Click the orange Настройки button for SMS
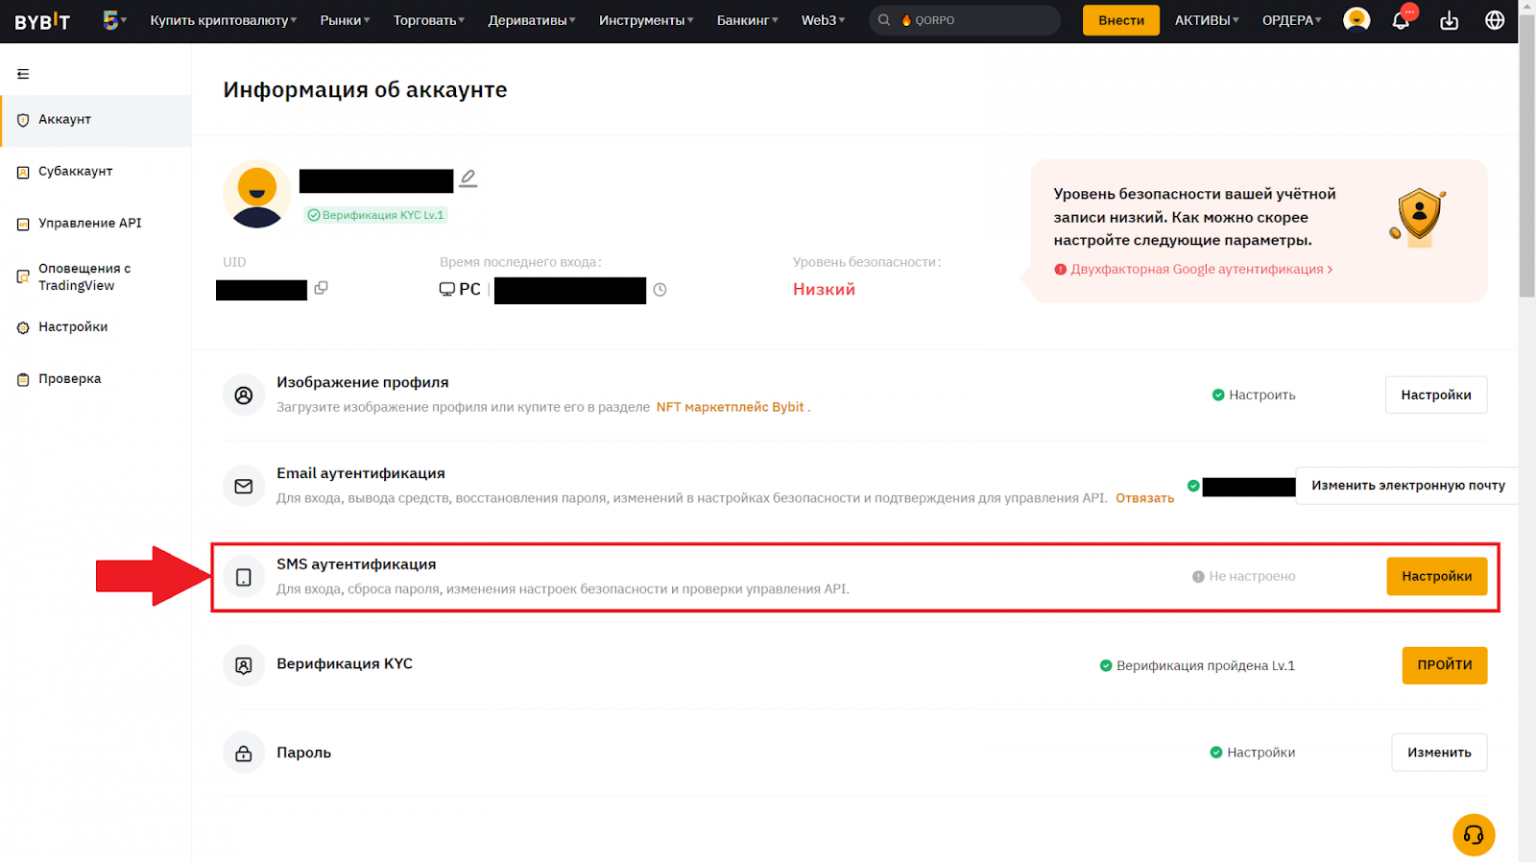 [1436, 576]
